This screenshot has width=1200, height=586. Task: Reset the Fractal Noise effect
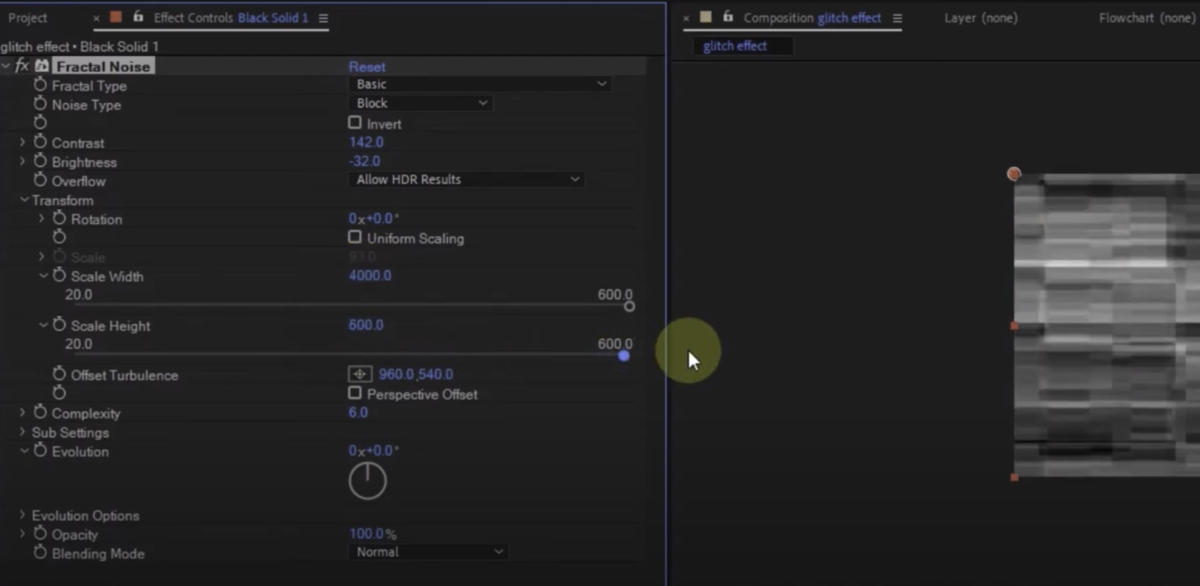(367, 66)
